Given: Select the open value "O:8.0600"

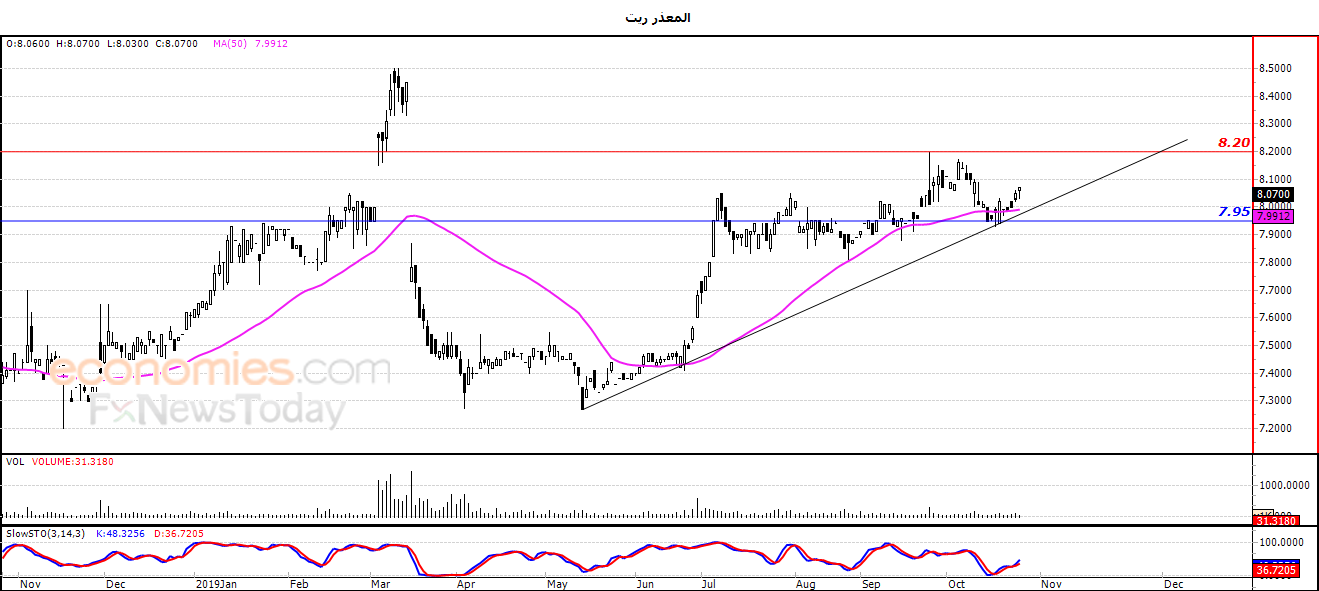Looking at the screenshot, I should (x=29, y=44).
